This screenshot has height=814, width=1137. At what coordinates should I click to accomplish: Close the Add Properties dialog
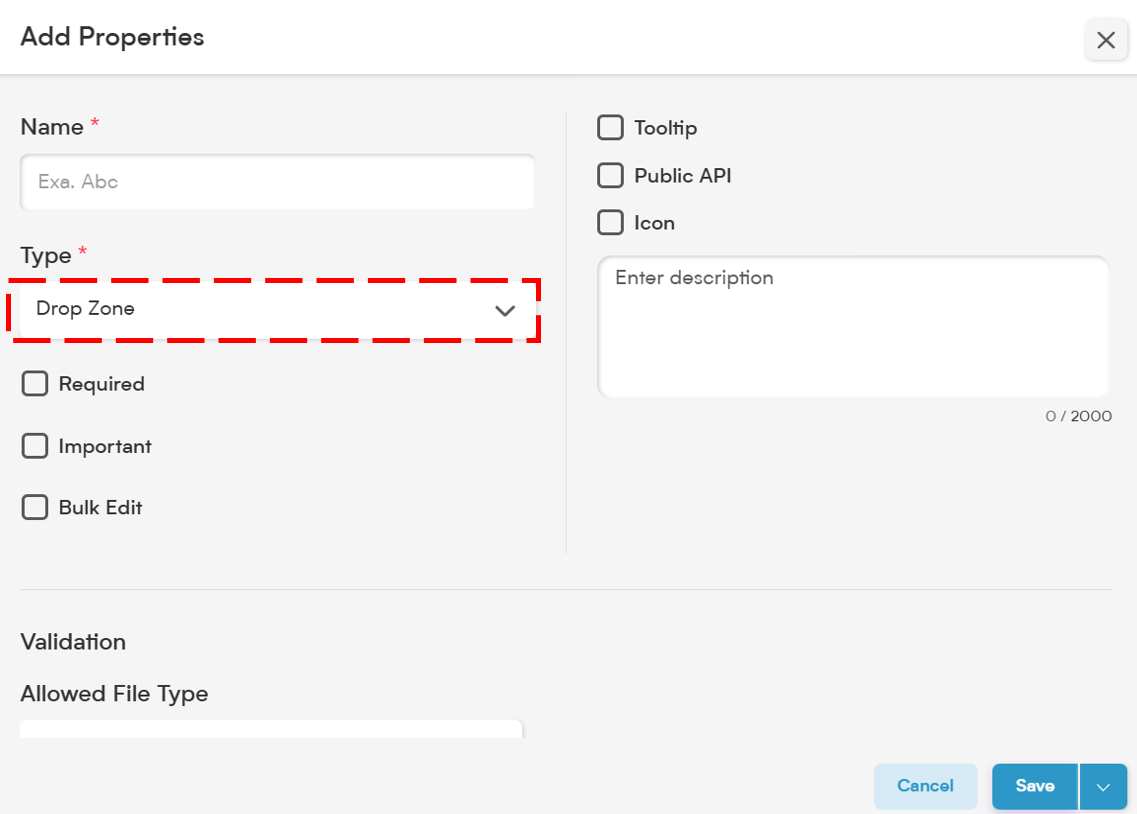(x=1106, y=40)
